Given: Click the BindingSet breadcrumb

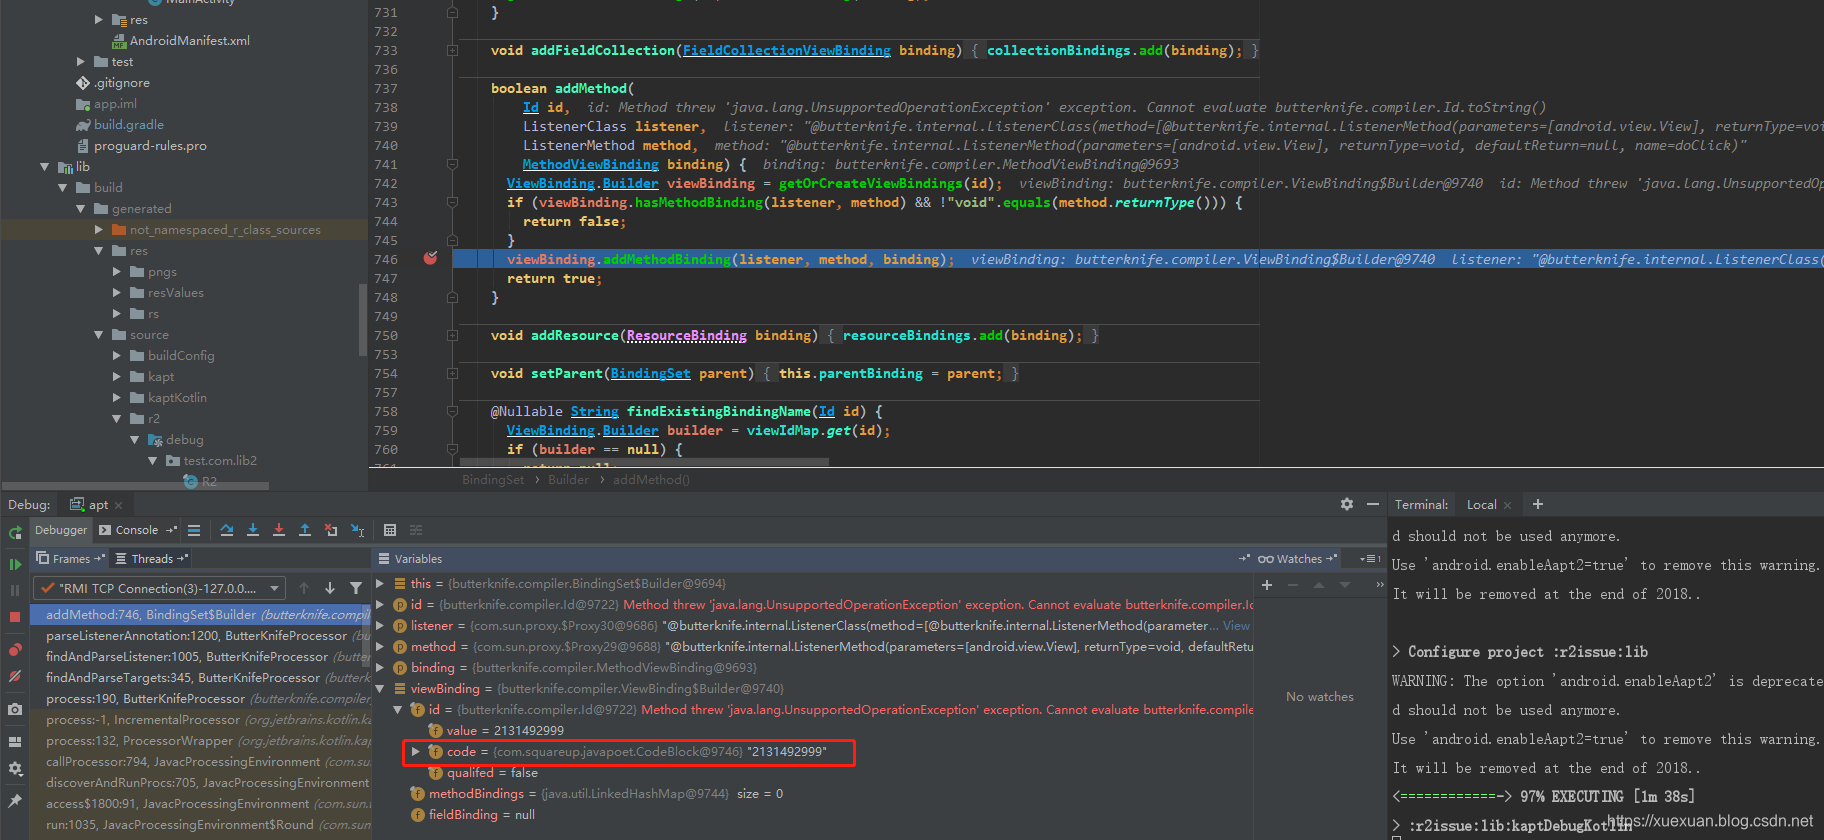Looking at the screenshot, I should 493,480.
